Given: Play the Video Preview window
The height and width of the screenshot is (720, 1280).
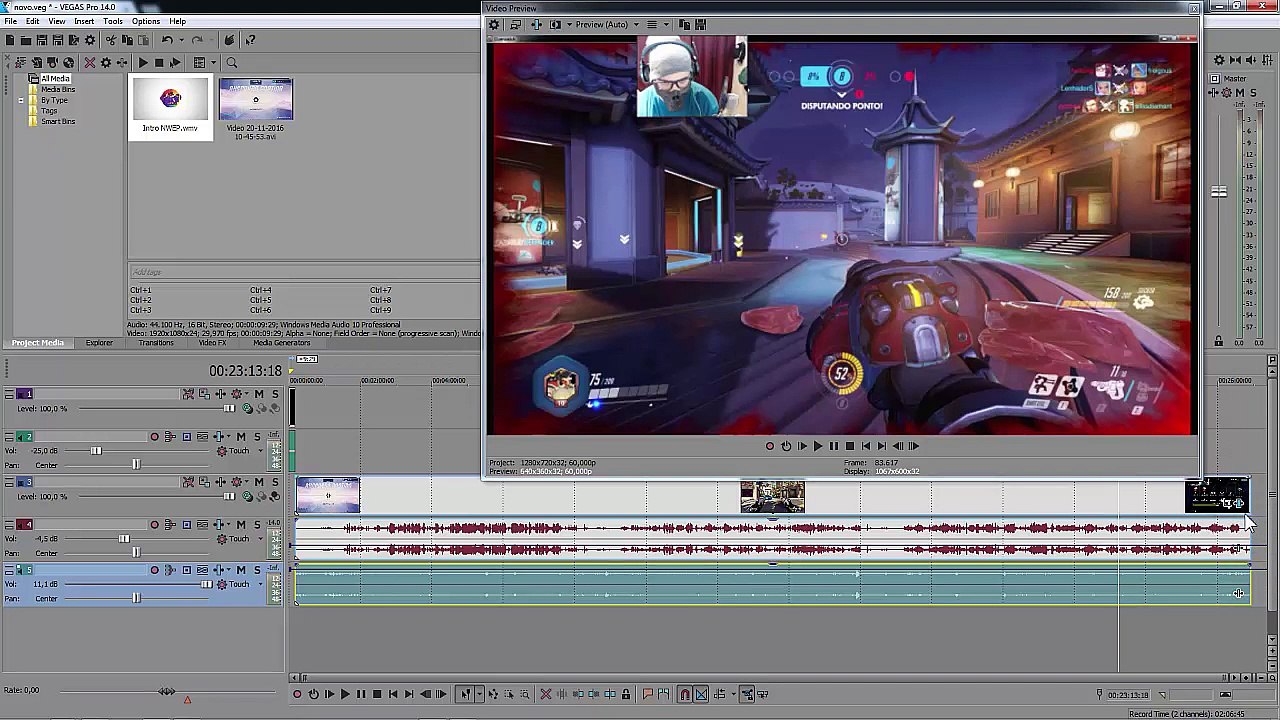Looking at the screenshot, I should [817, 446].
